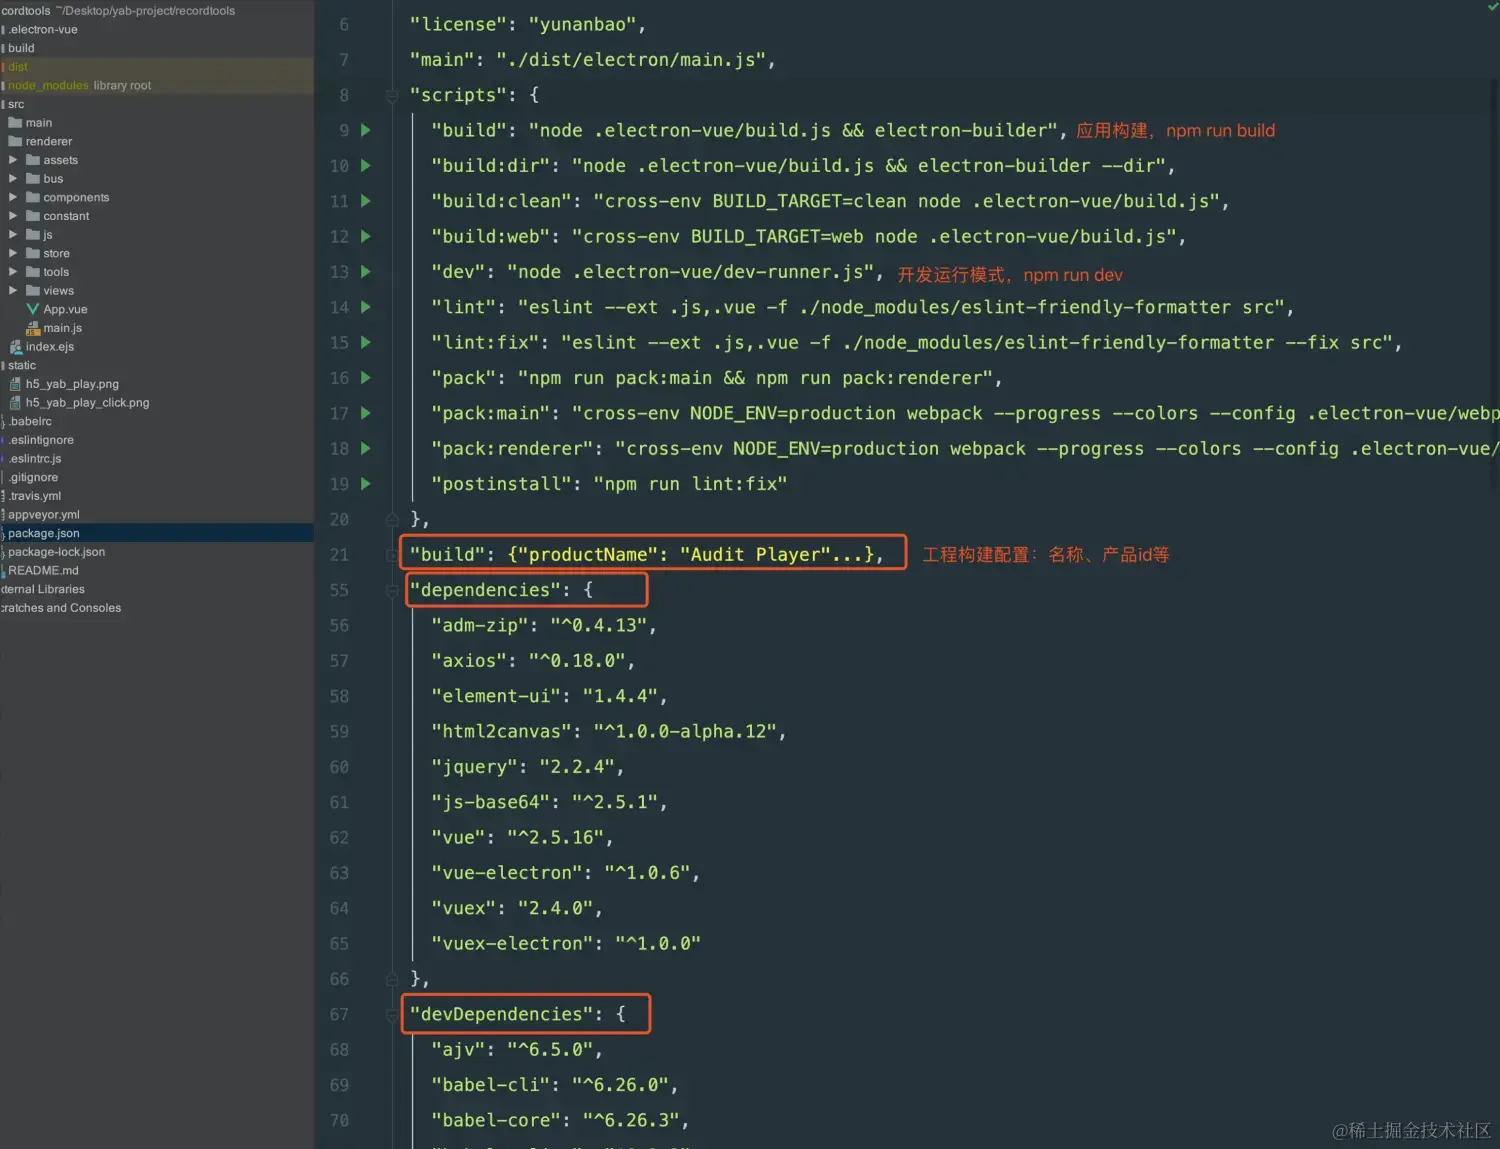Expand the views folder arrow
The width and height of the screenshot is (1500, 1149).
pos(13,290)
